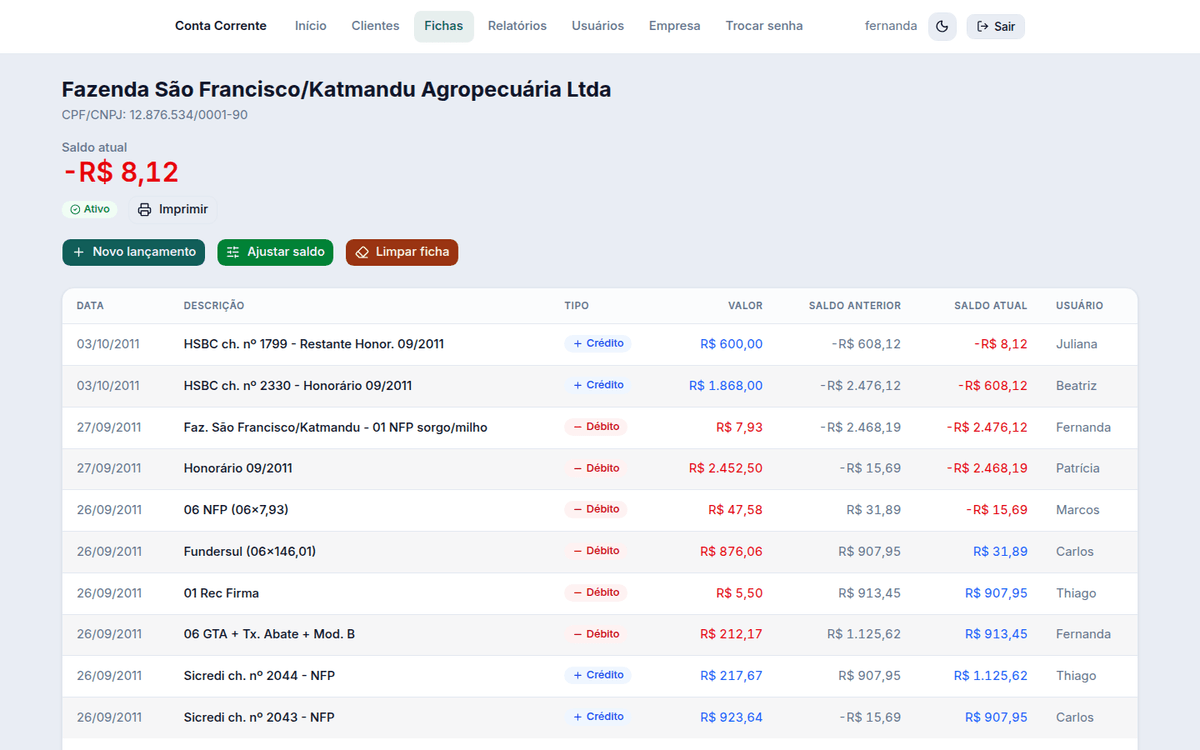Click the Crédito badge on Sicredi ch. 2044 row
This screenshot has height=750, width=1200.
point(598,675)
